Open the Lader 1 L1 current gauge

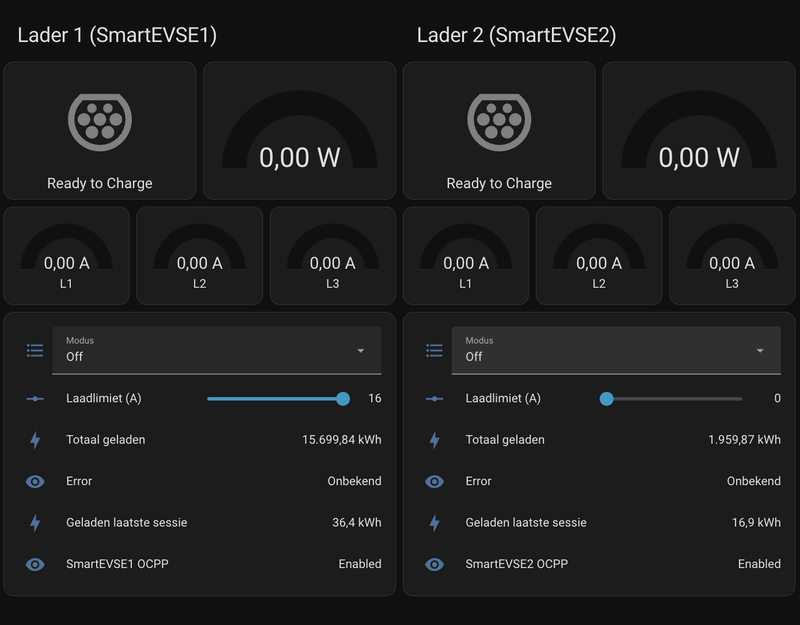pyautogui.click(x=66, y=256)
